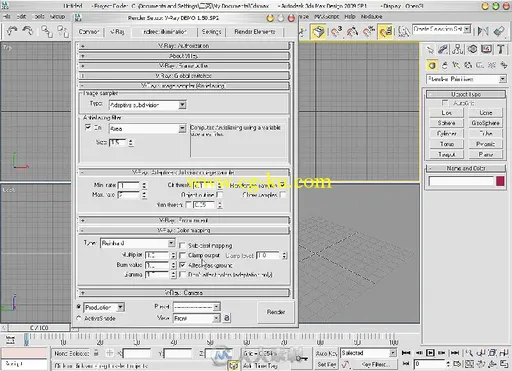The image size is (512, 371).
Task: Select the Lights category icon
Action: pyautogui.click(x=456, y=65)
